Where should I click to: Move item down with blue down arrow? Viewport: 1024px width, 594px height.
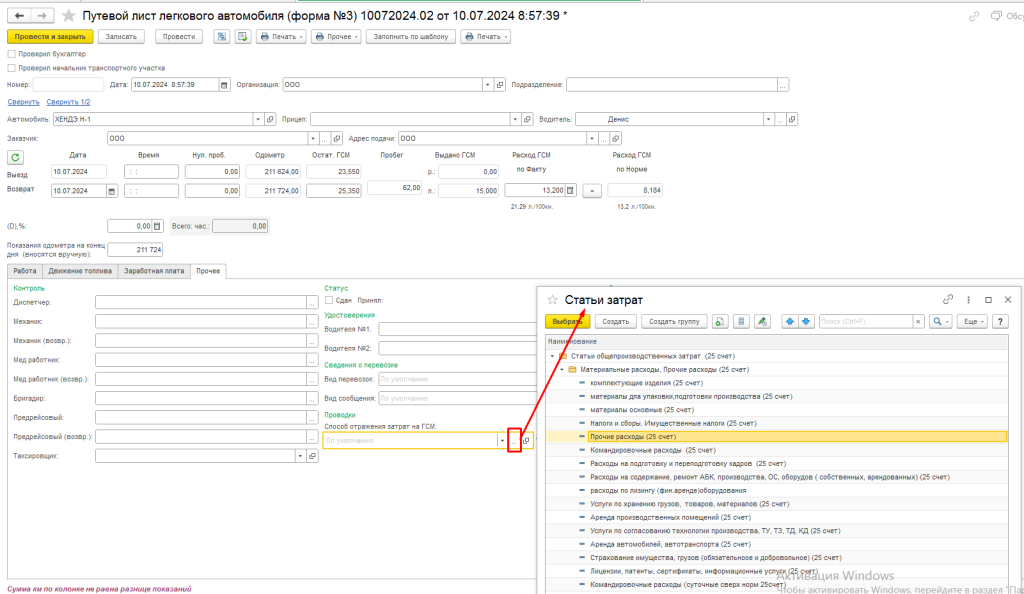tap(806, 322)
